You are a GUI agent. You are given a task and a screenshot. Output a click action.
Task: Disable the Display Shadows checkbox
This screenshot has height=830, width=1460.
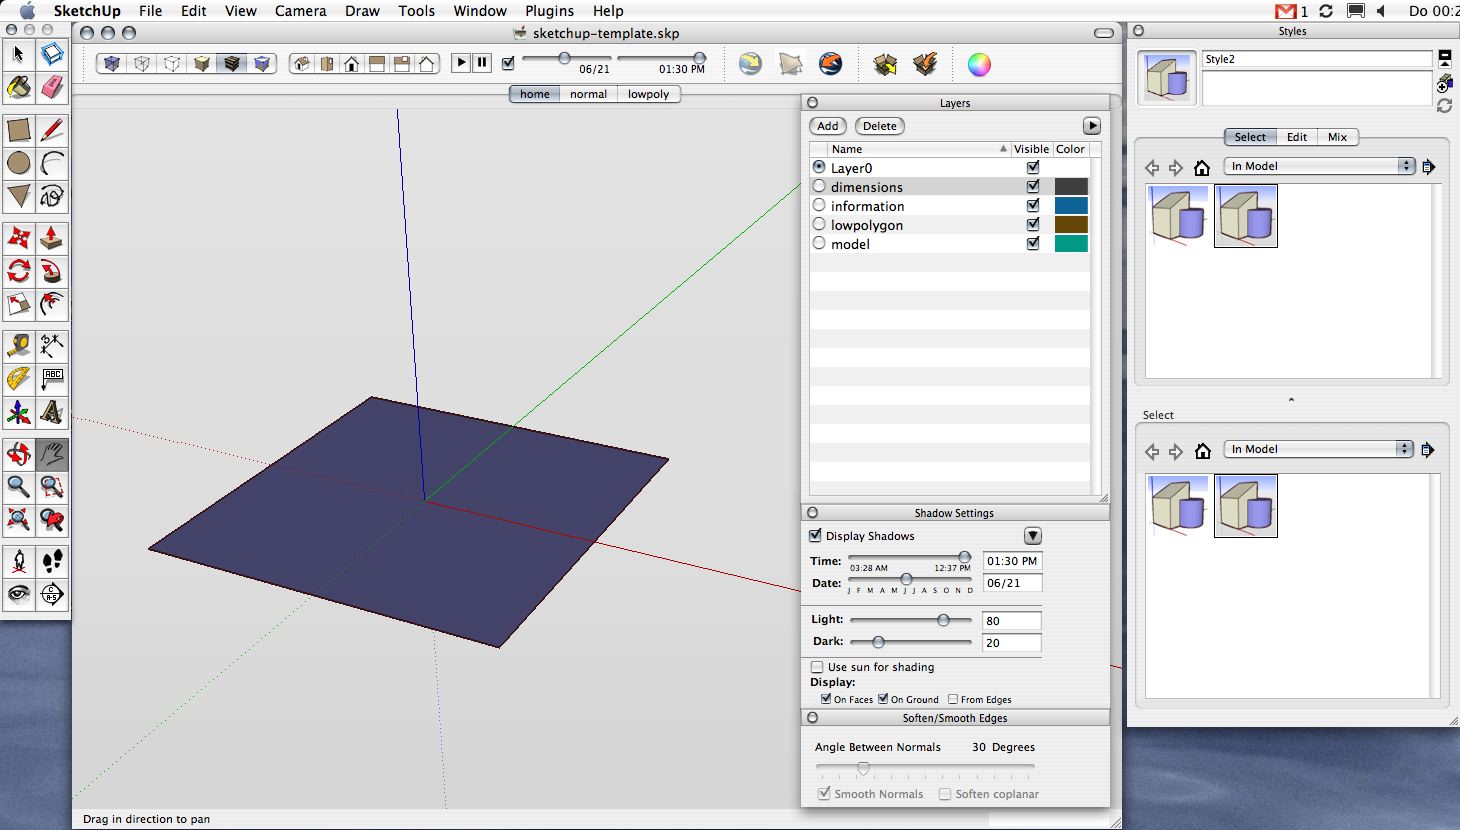(x=815, y=536)
